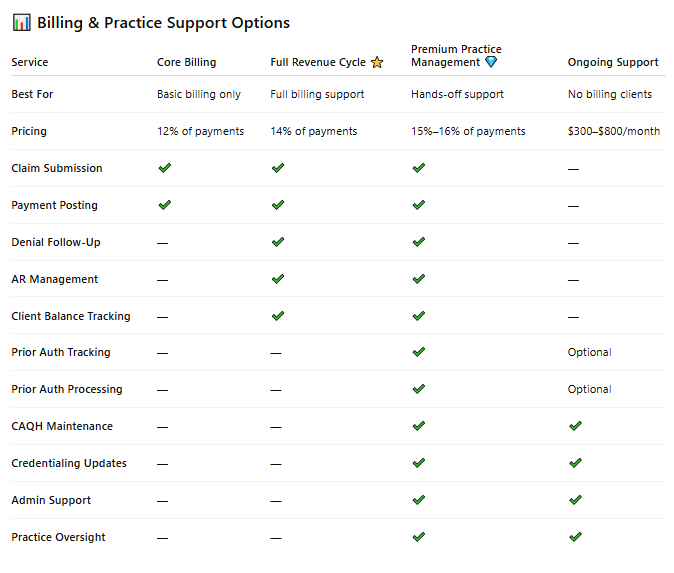
Task: Click Premium column's Prior Auth Tracking checkmark
Action: 419,352
